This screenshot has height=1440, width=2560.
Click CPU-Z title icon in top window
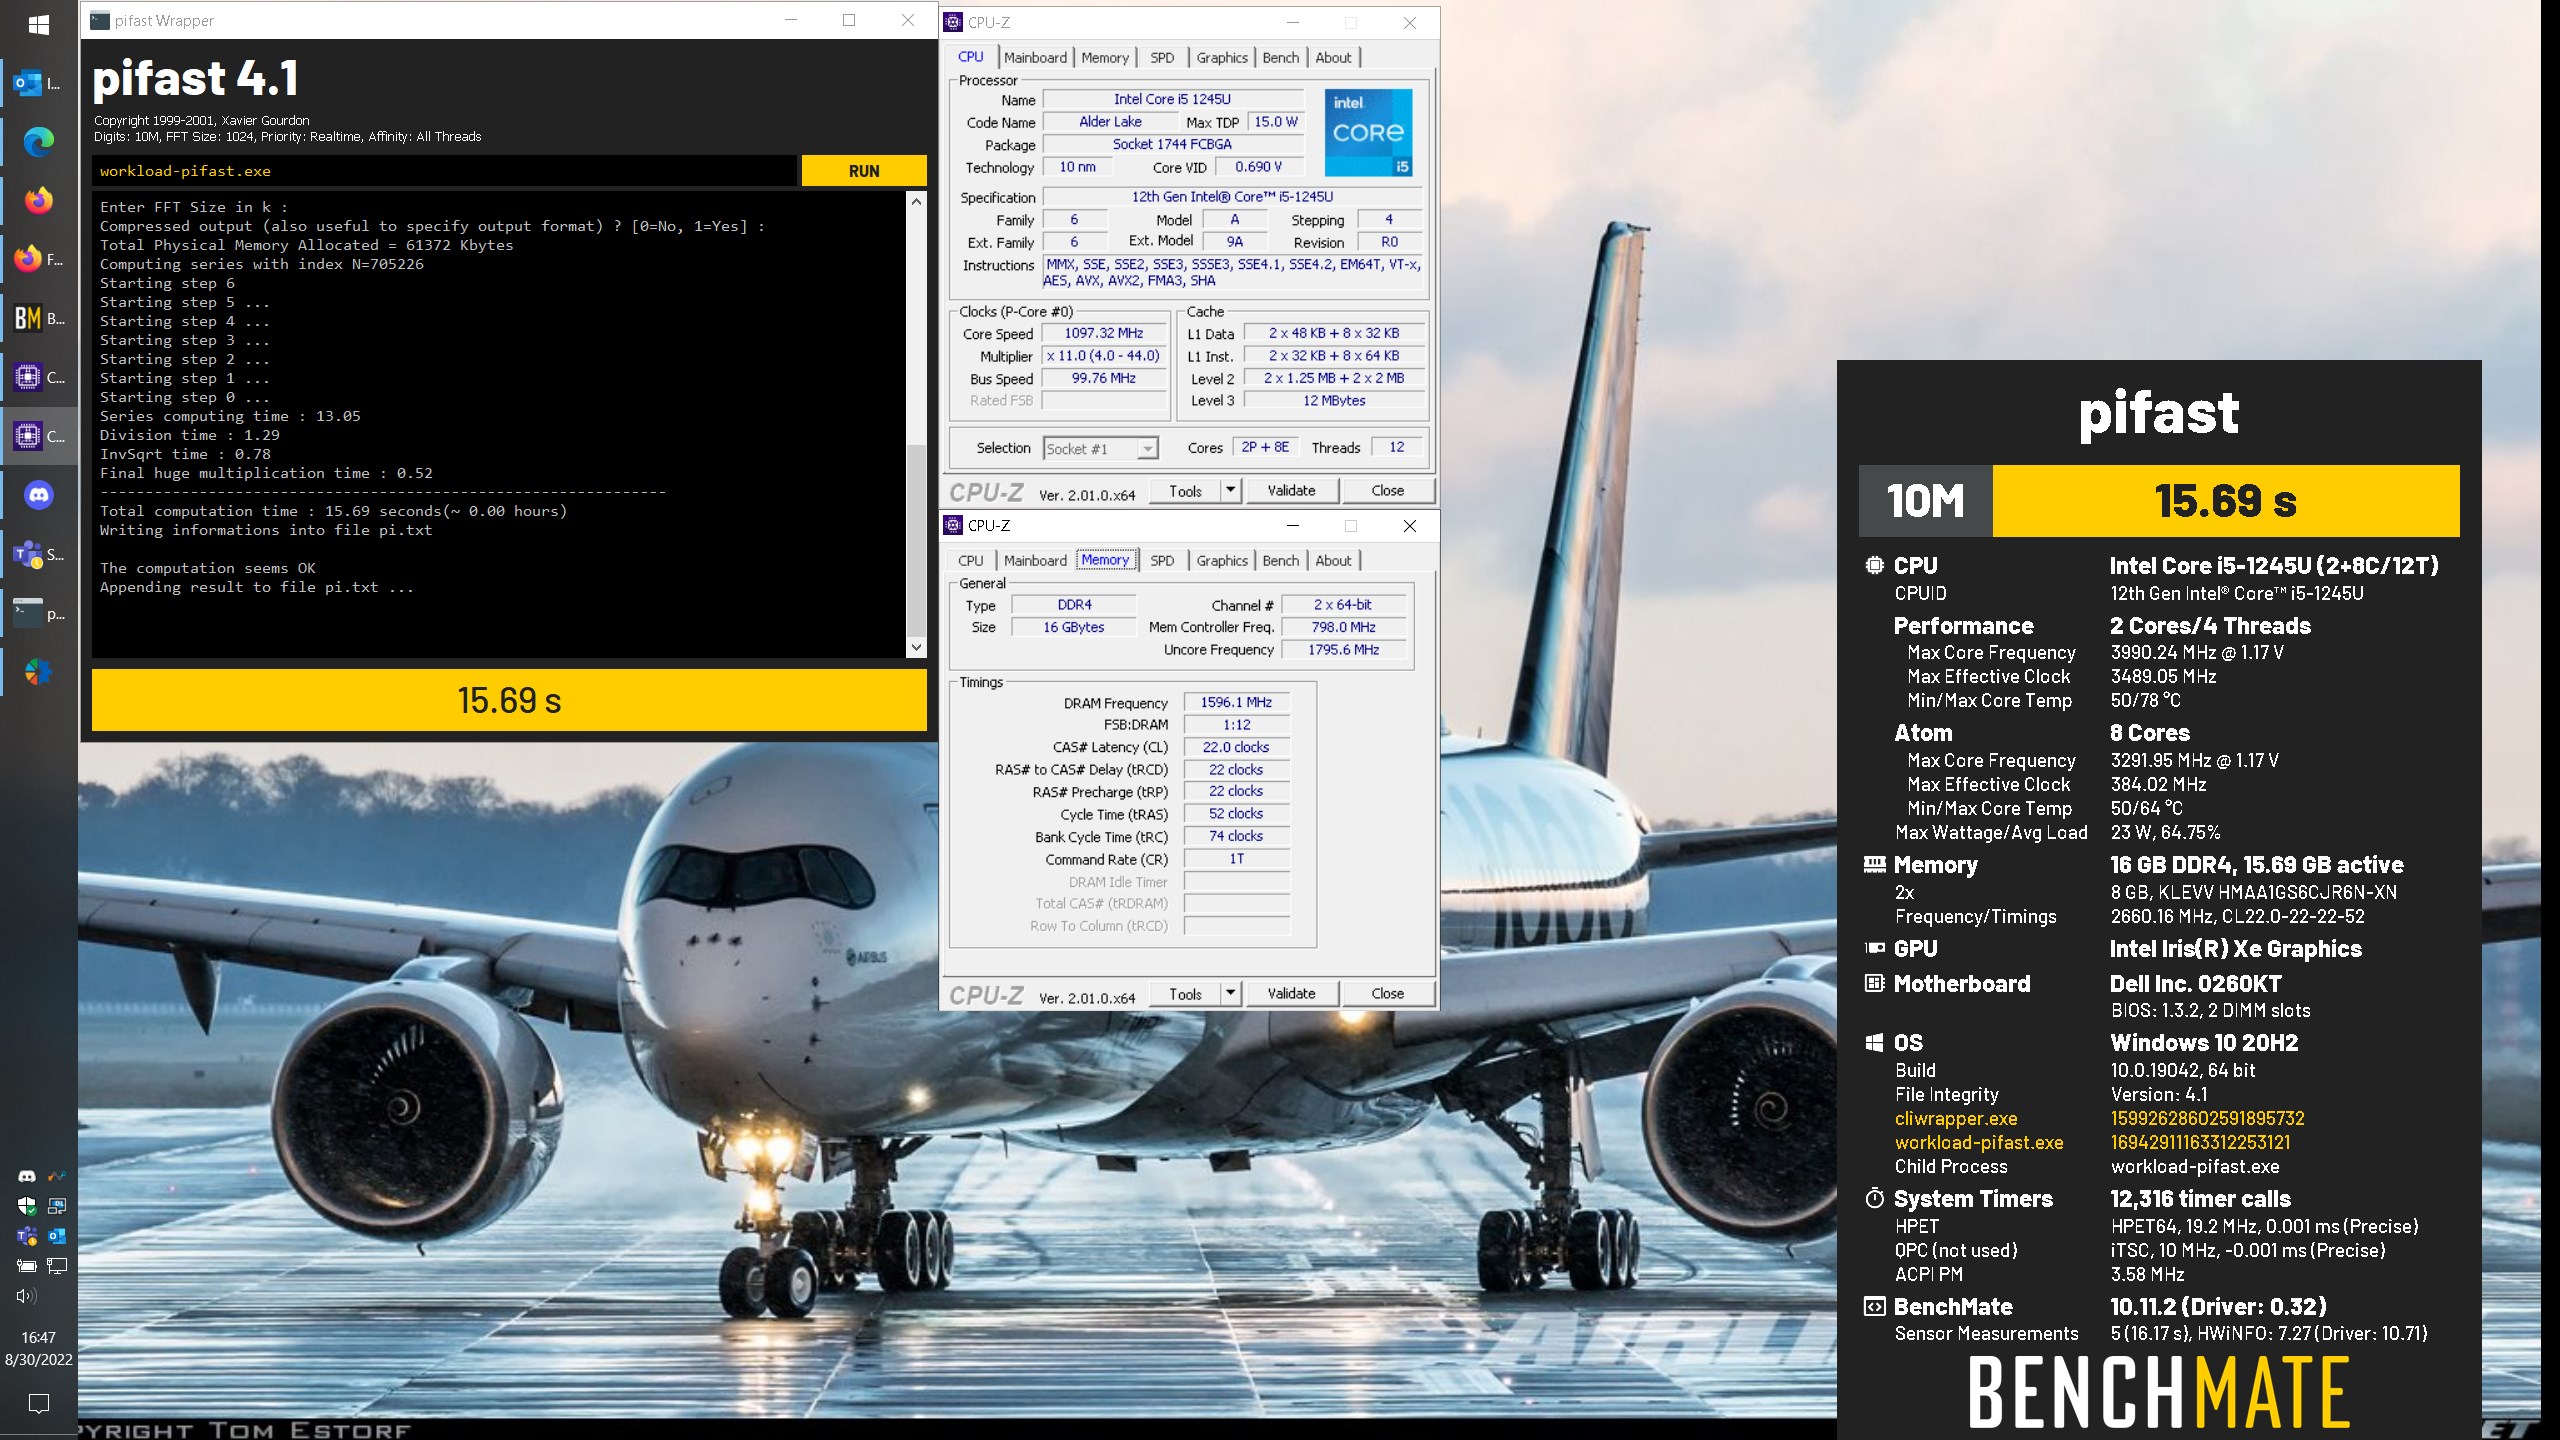click(x=953, y=22)
